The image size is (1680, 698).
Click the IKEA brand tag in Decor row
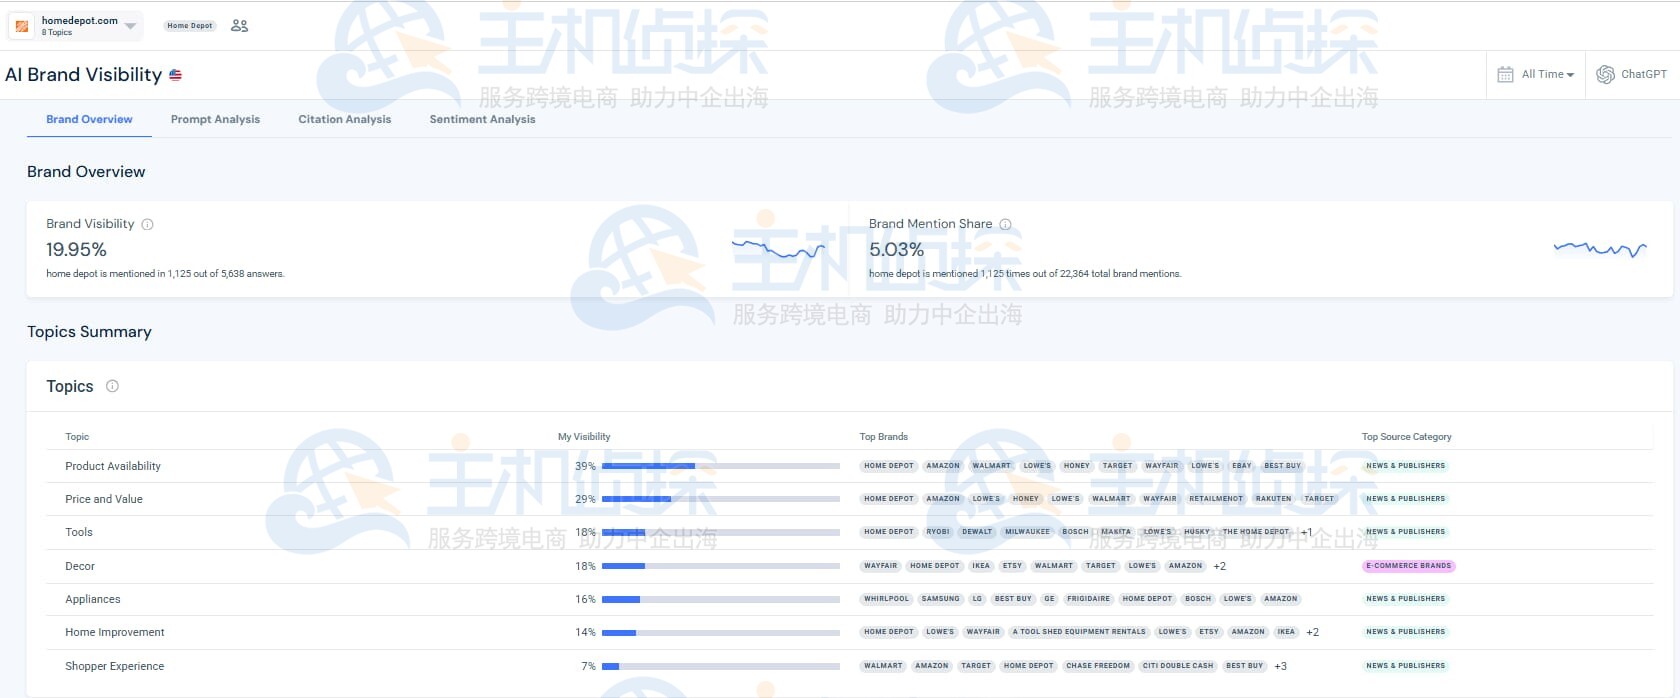point(981,566)
